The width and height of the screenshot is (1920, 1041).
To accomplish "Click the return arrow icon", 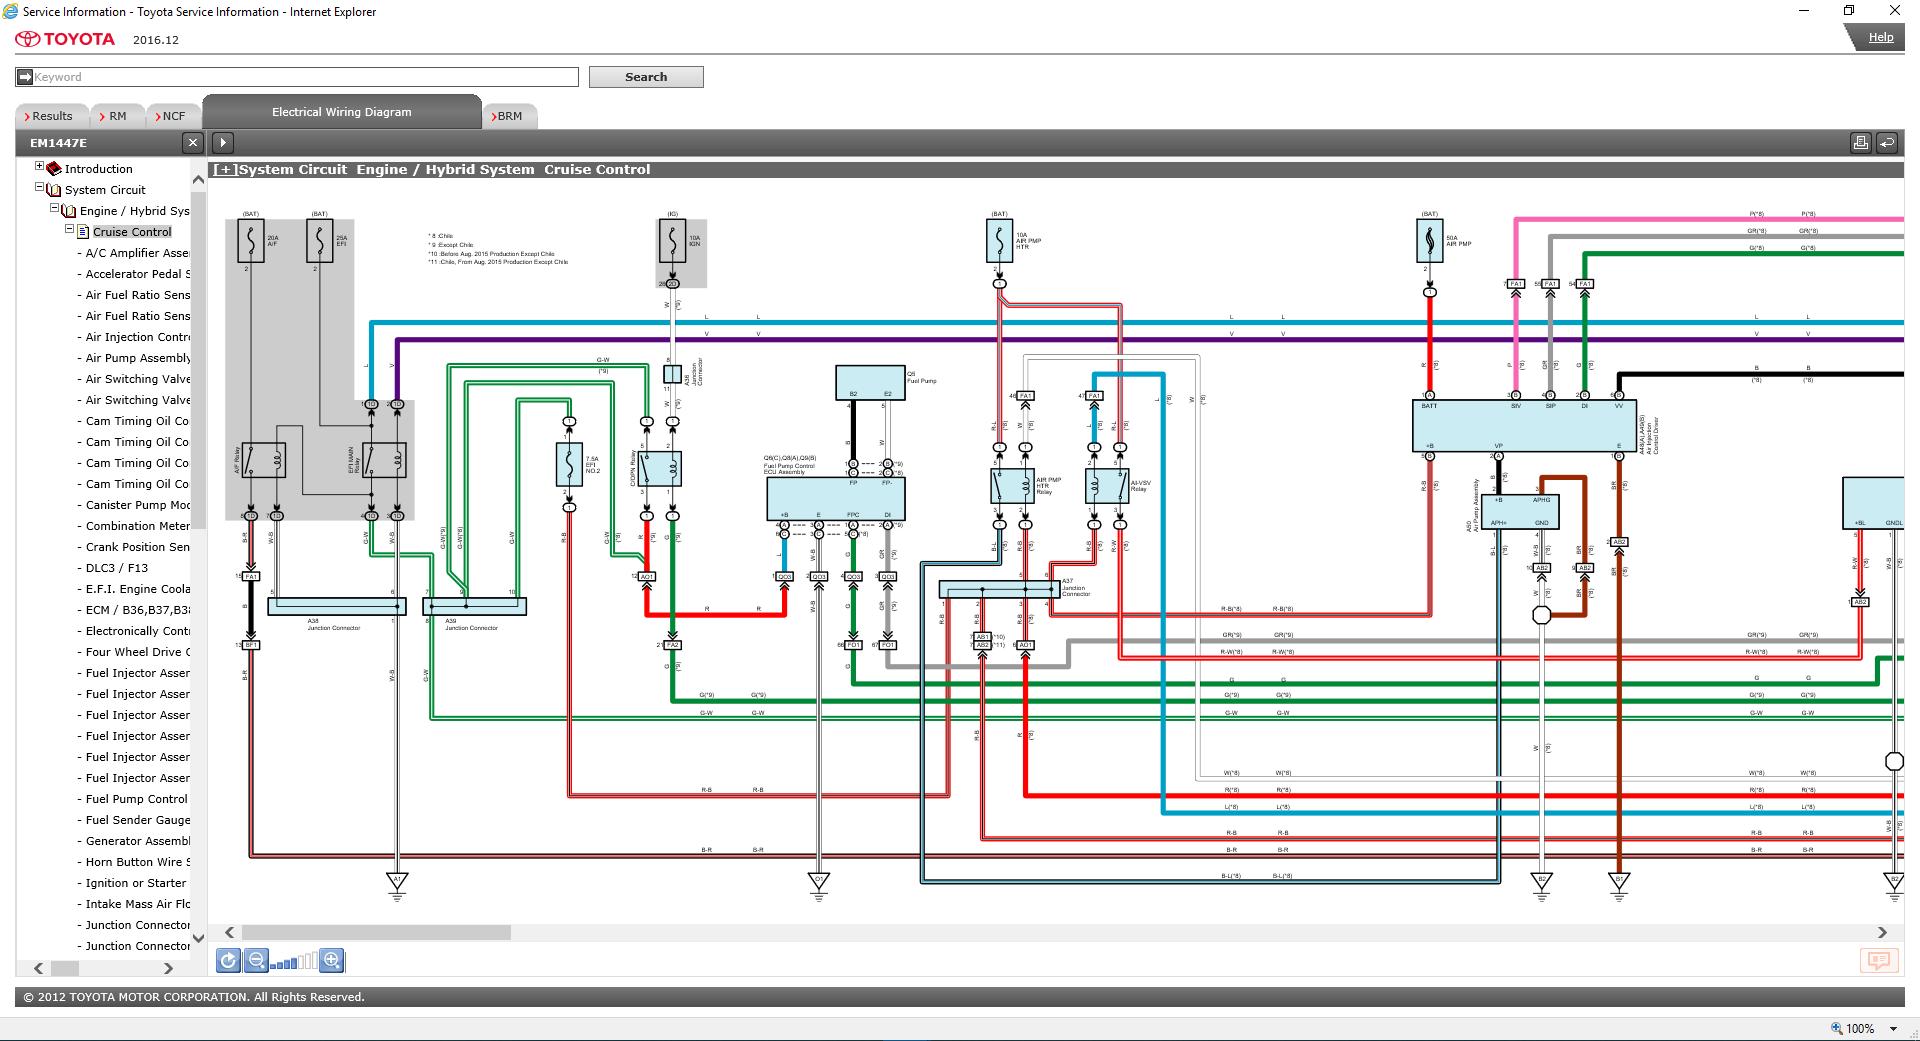I will [1886, 143].
